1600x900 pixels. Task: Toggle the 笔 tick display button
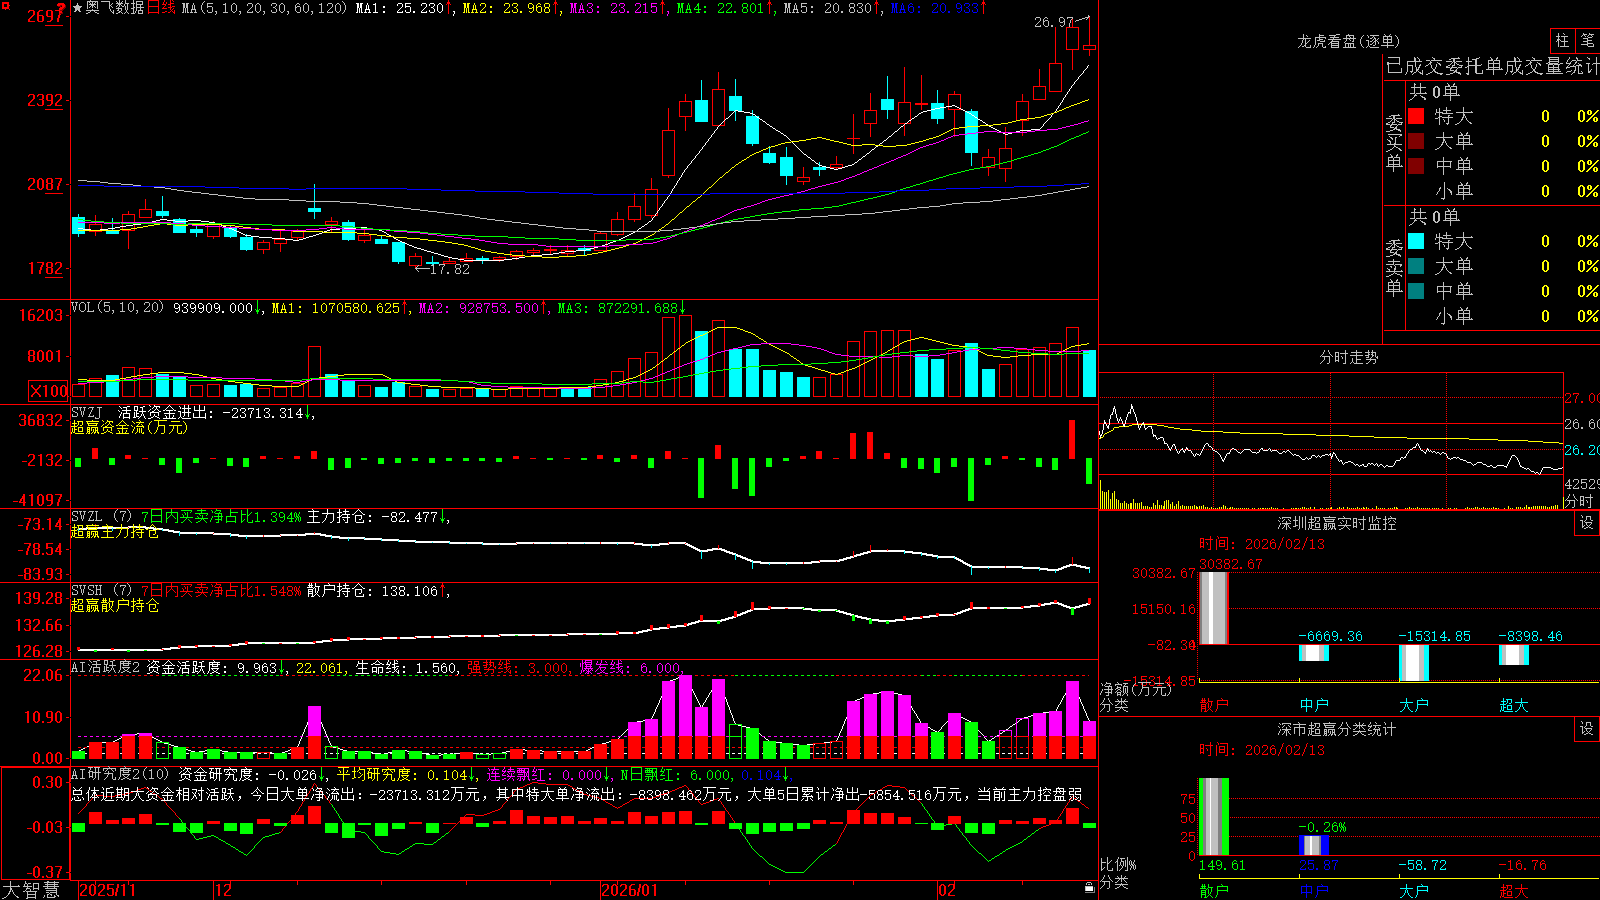(1588, 40)
